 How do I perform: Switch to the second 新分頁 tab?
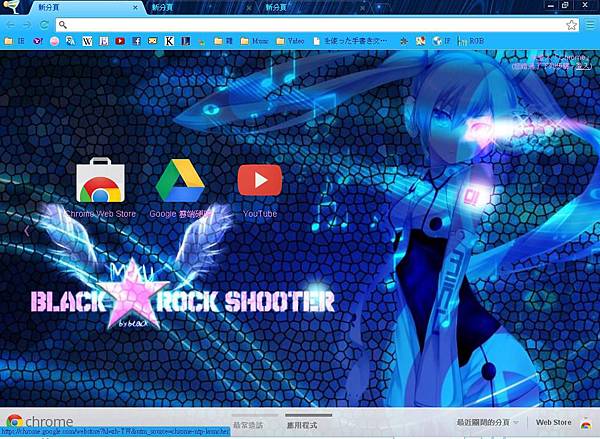[x=199, y=7]
